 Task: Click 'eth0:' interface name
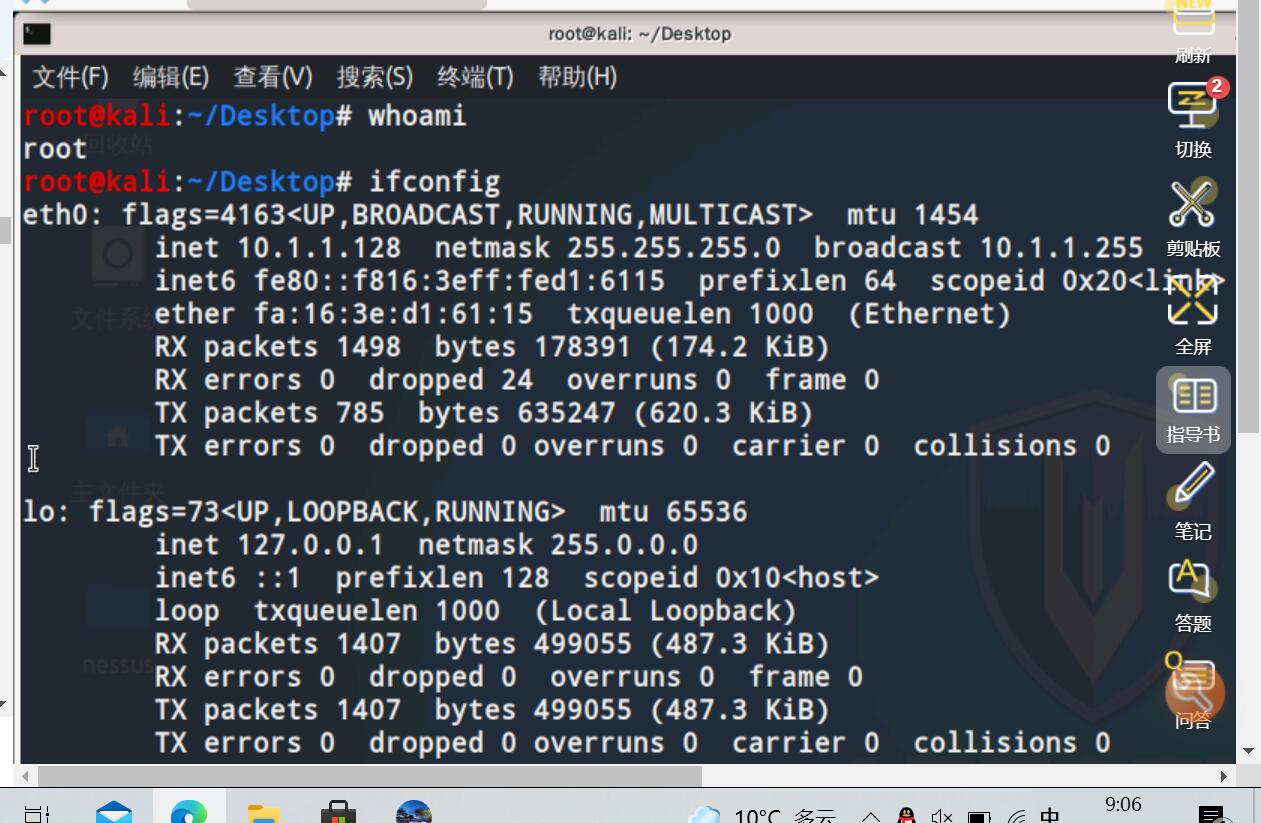[x=63, y=215]
